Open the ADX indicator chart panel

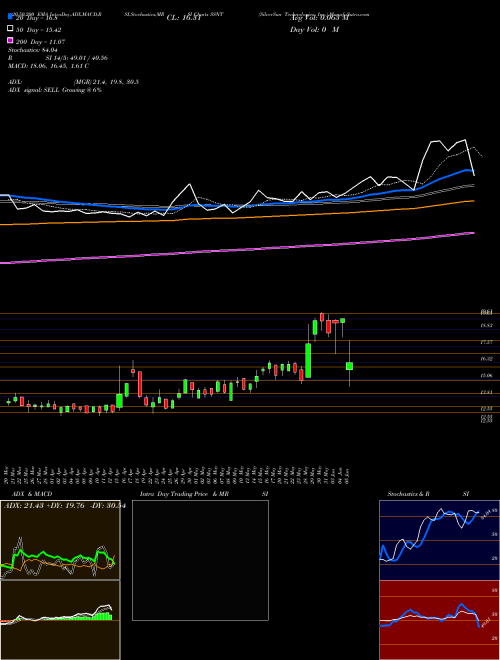tap(60, 540)
